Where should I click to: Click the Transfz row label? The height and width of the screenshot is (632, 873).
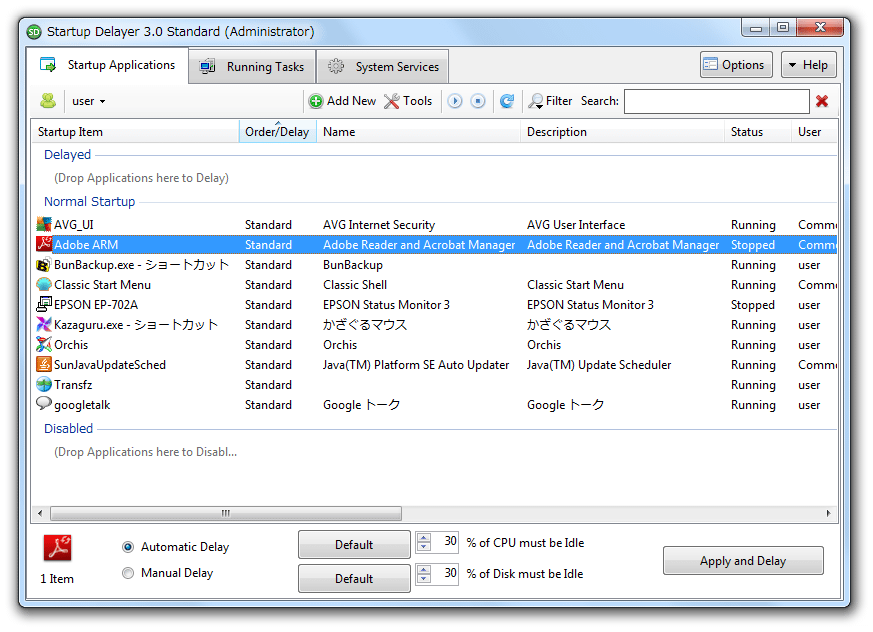coord(73,385)
